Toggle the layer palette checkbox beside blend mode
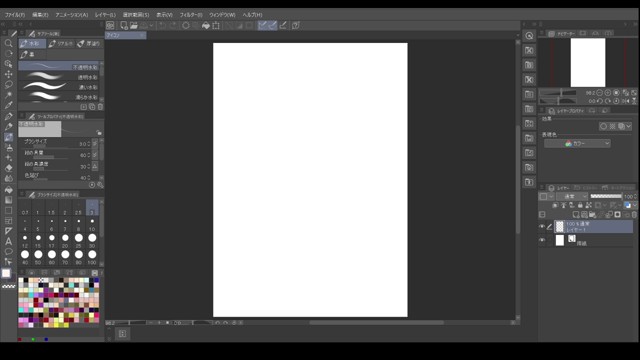 [x=543, y=196]
